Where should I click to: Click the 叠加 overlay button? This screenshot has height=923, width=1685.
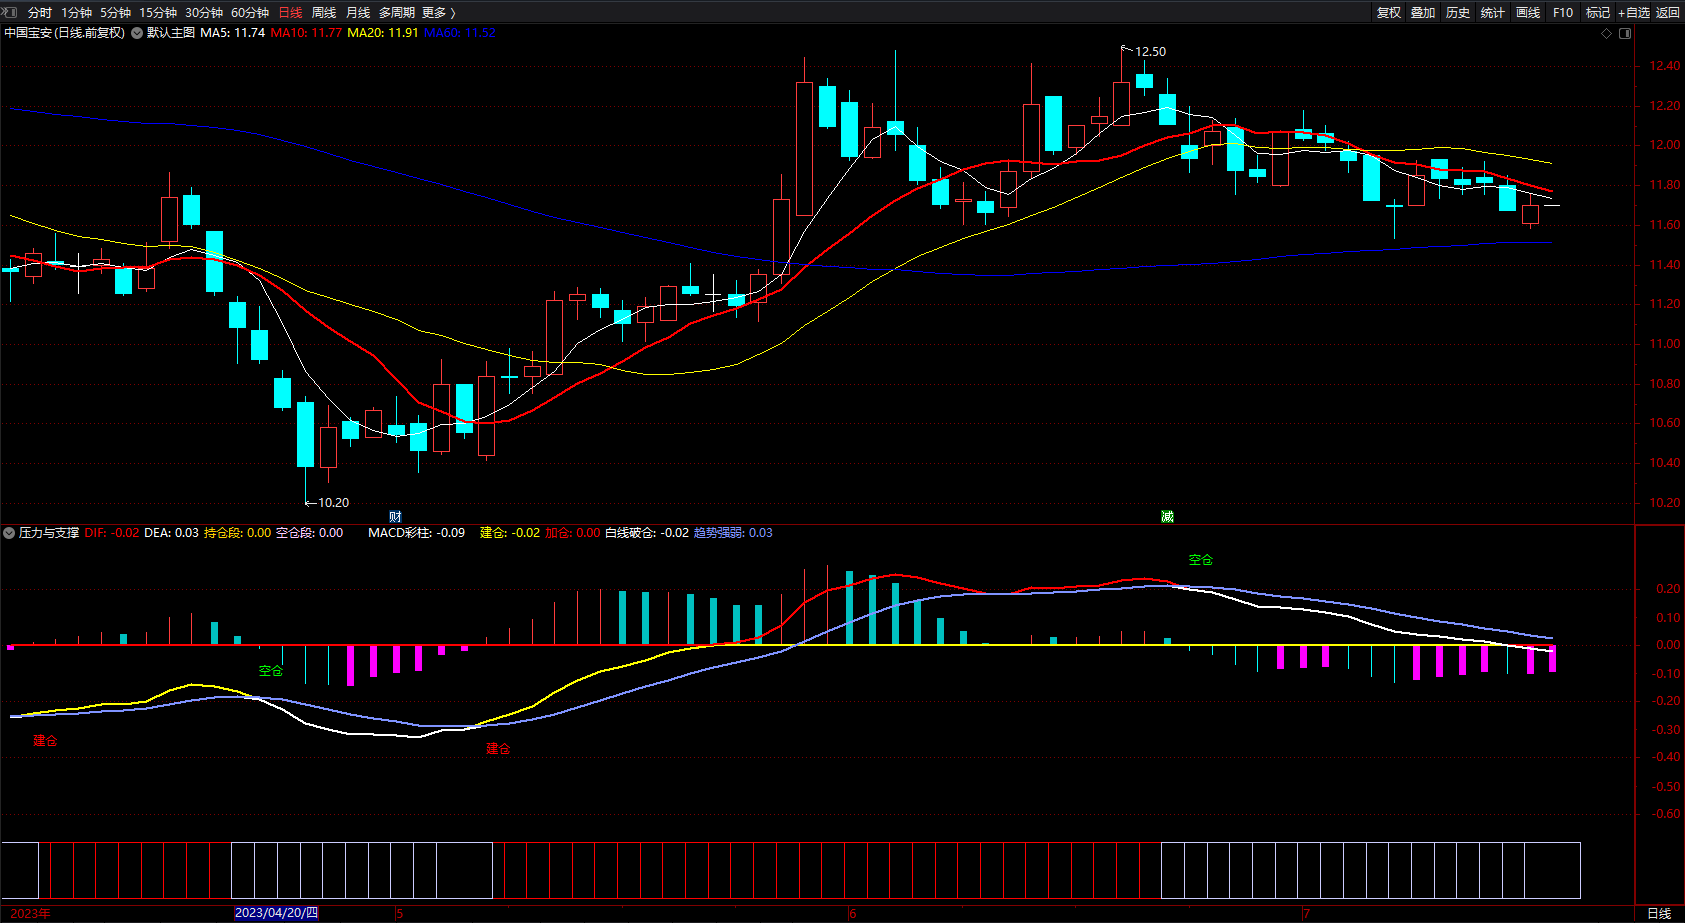[1423, 13]
